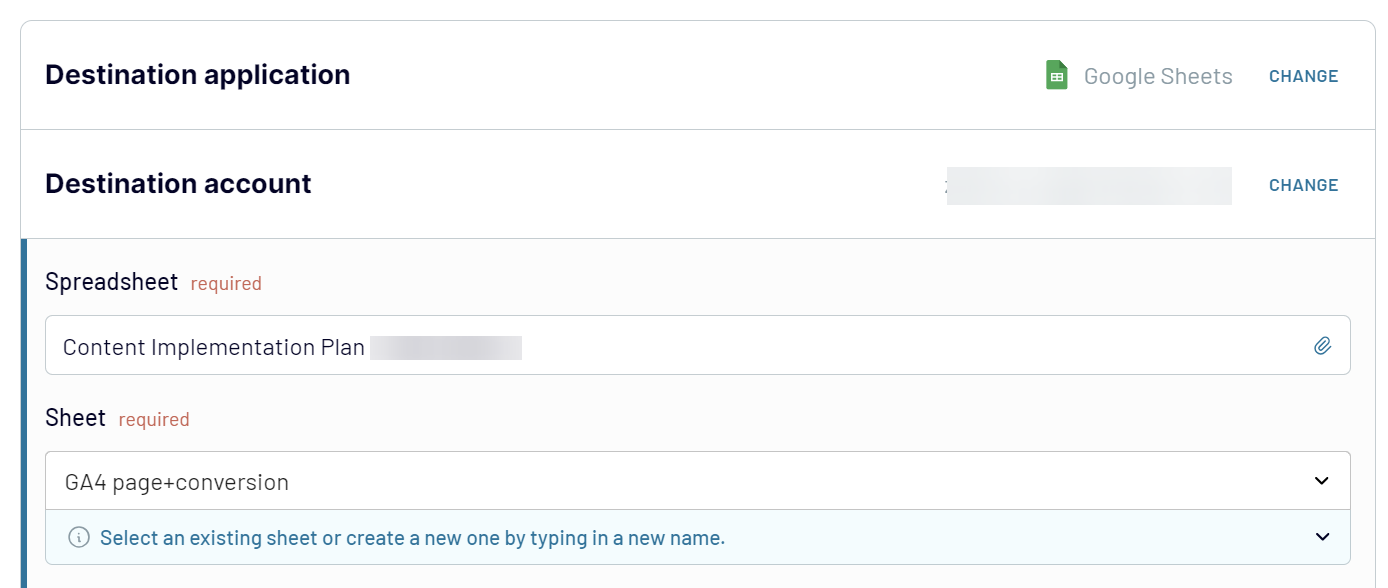The image size is (1388, 588).
Task: Click the info circle icon beside the hint
Action: pyautogui.click(x=78, y=538)
